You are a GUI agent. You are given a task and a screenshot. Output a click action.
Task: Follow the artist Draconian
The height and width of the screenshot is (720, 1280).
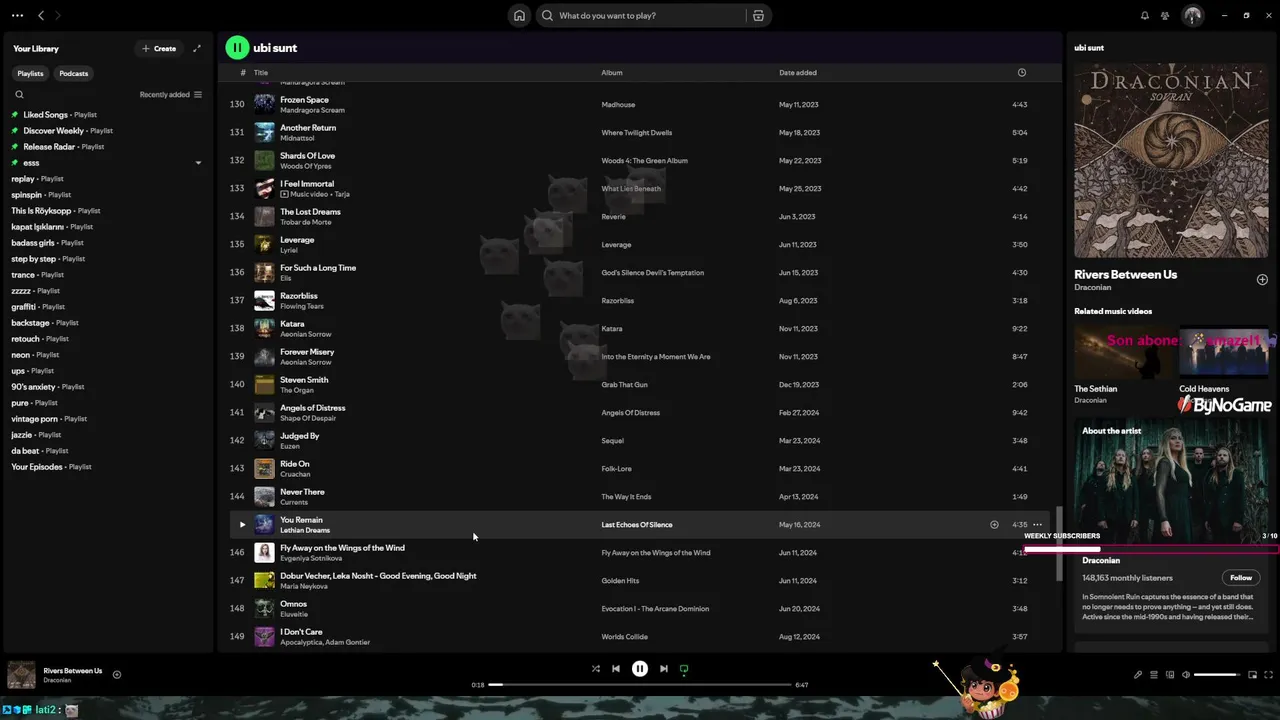[1241, 577]
